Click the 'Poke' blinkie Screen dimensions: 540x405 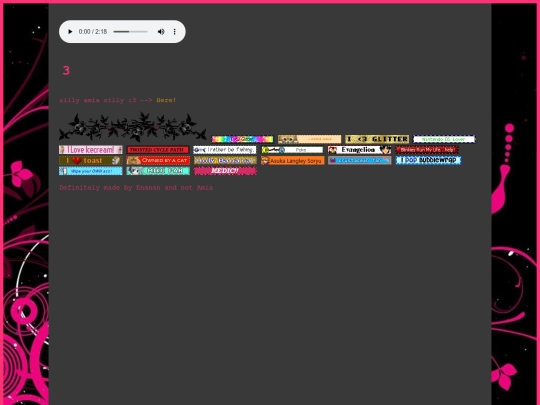click(292, 150)
